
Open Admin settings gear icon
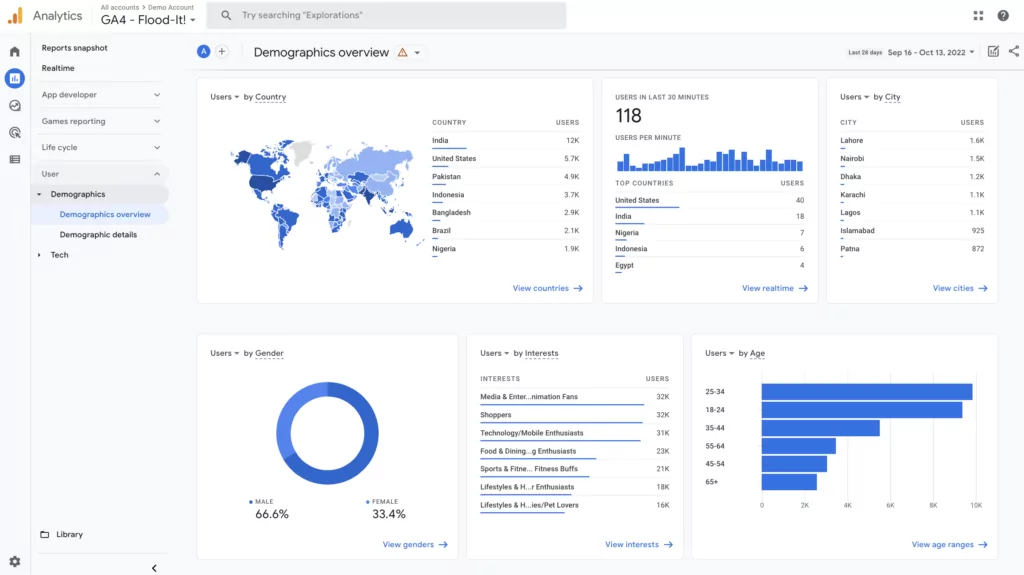[x=14, y=562]
